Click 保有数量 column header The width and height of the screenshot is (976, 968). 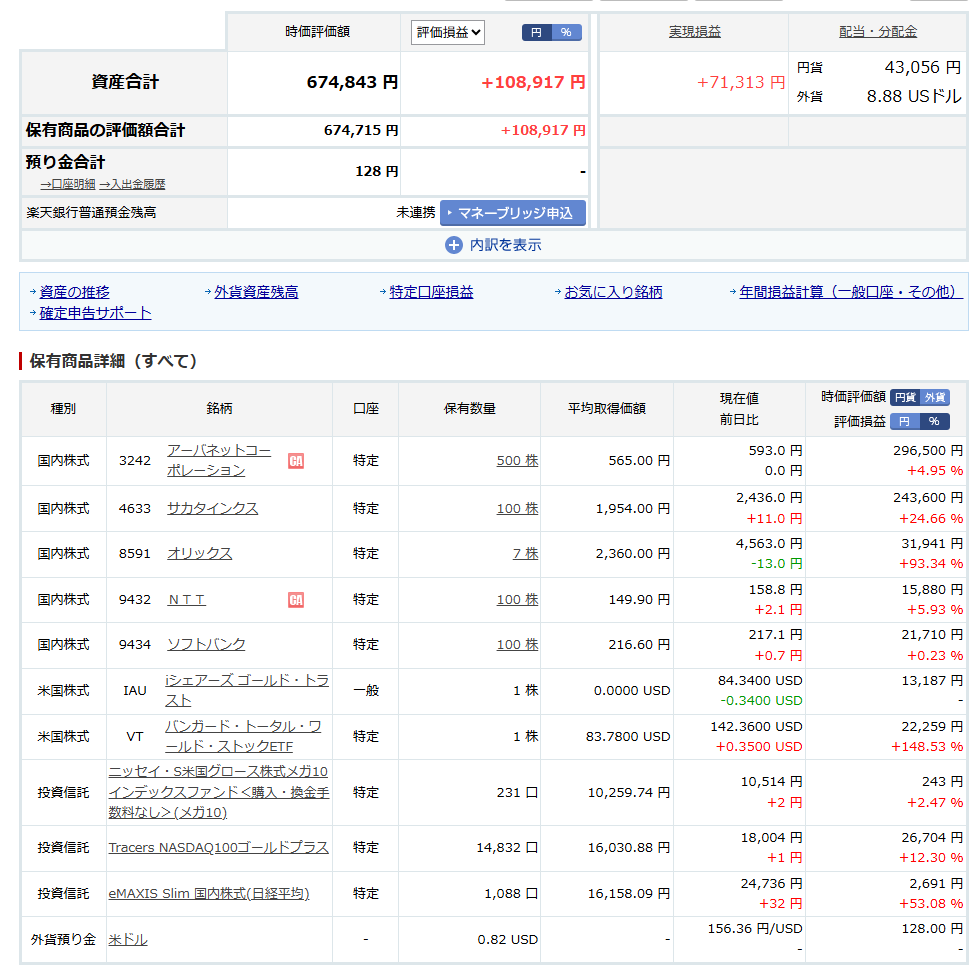469,408
